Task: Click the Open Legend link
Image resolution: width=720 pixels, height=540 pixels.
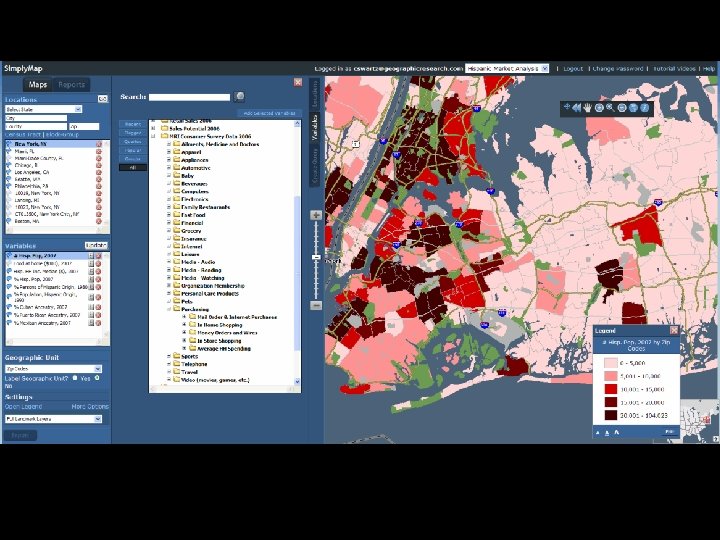Action: (23, 406)
